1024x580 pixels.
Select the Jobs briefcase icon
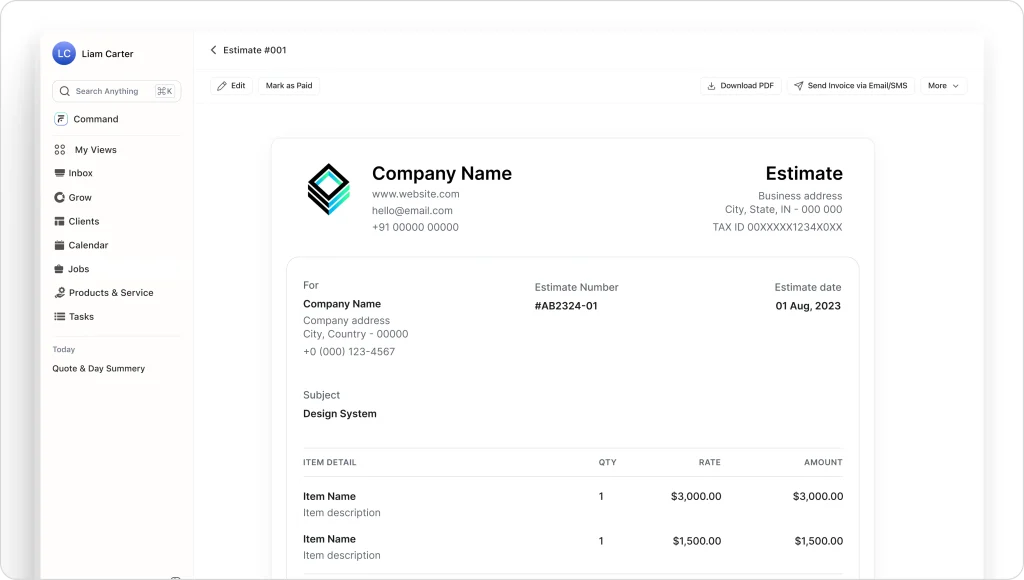pyautogui.click(x=60, y=269)
